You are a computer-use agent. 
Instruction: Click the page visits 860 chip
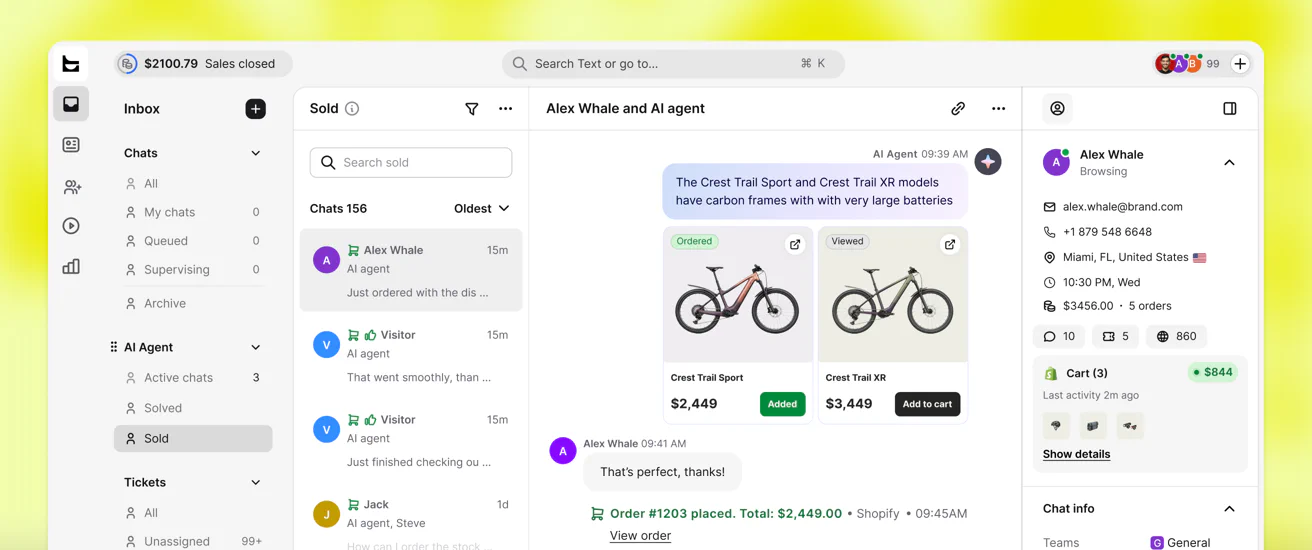[x=1176, y=337]
